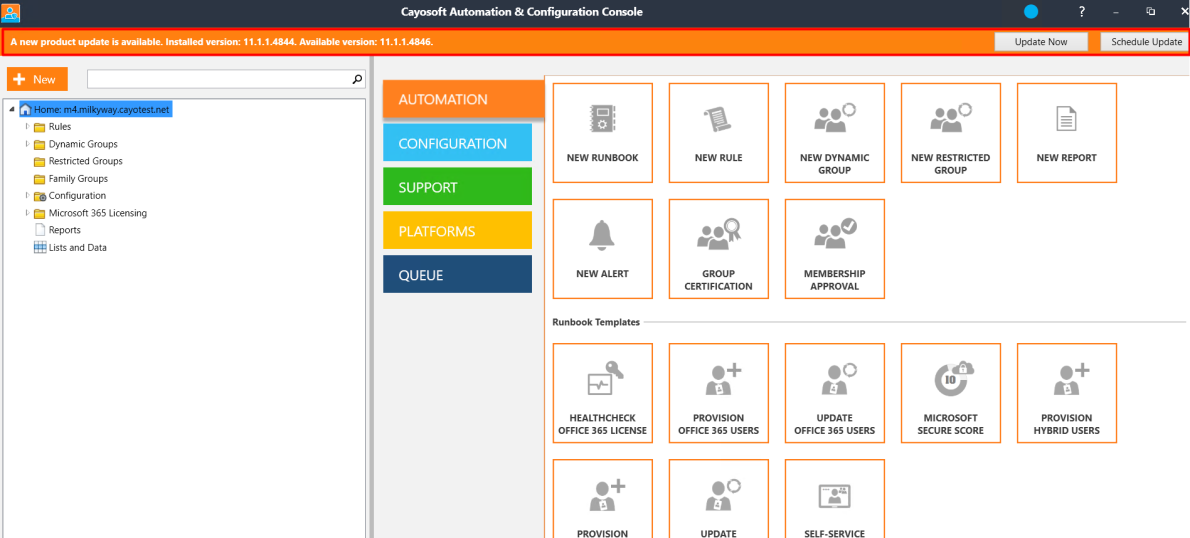Image resolution: width=1190 pixels, height=538 pixels.
Task: Click the Update Now button
Action: click(1041, 42)
